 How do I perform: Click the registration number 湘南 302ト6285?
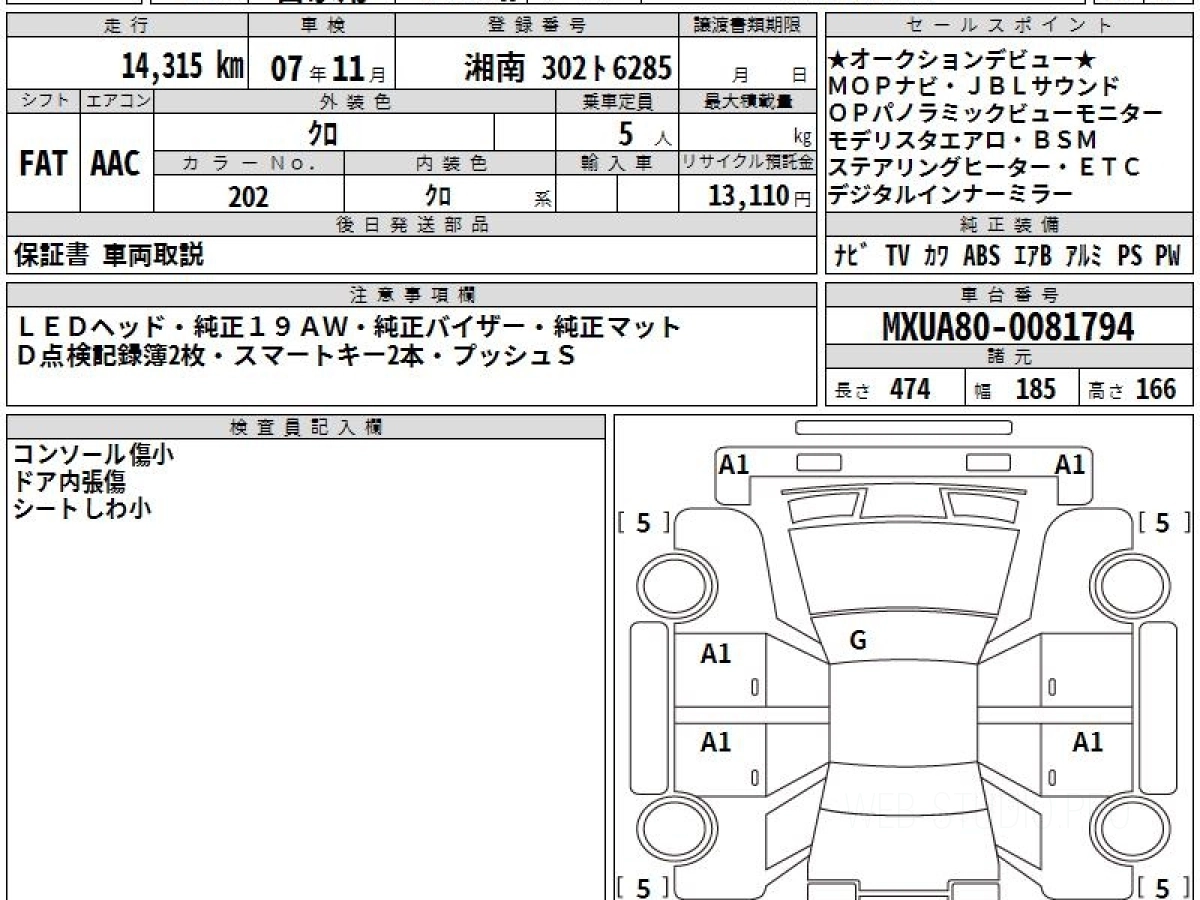[x=568, y=67]
